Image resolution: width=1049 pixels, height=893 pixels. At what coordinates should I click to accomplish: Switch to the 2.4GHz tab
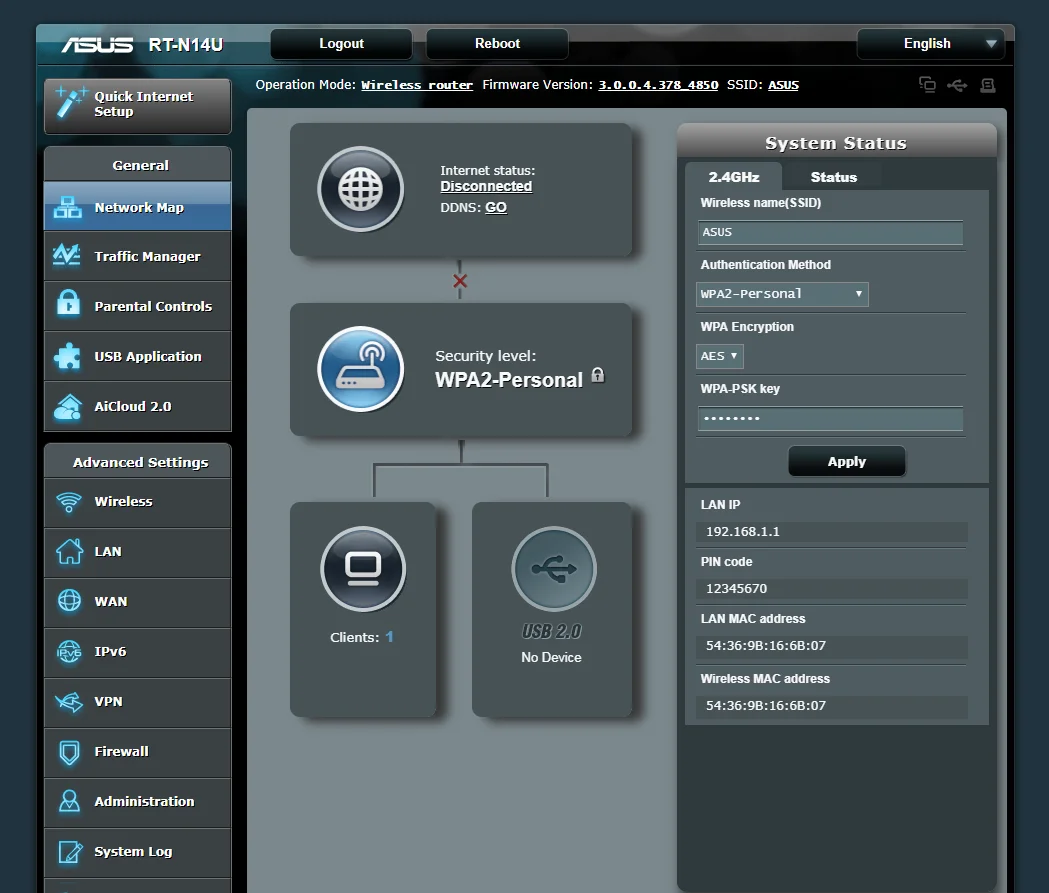click(733, 177)
